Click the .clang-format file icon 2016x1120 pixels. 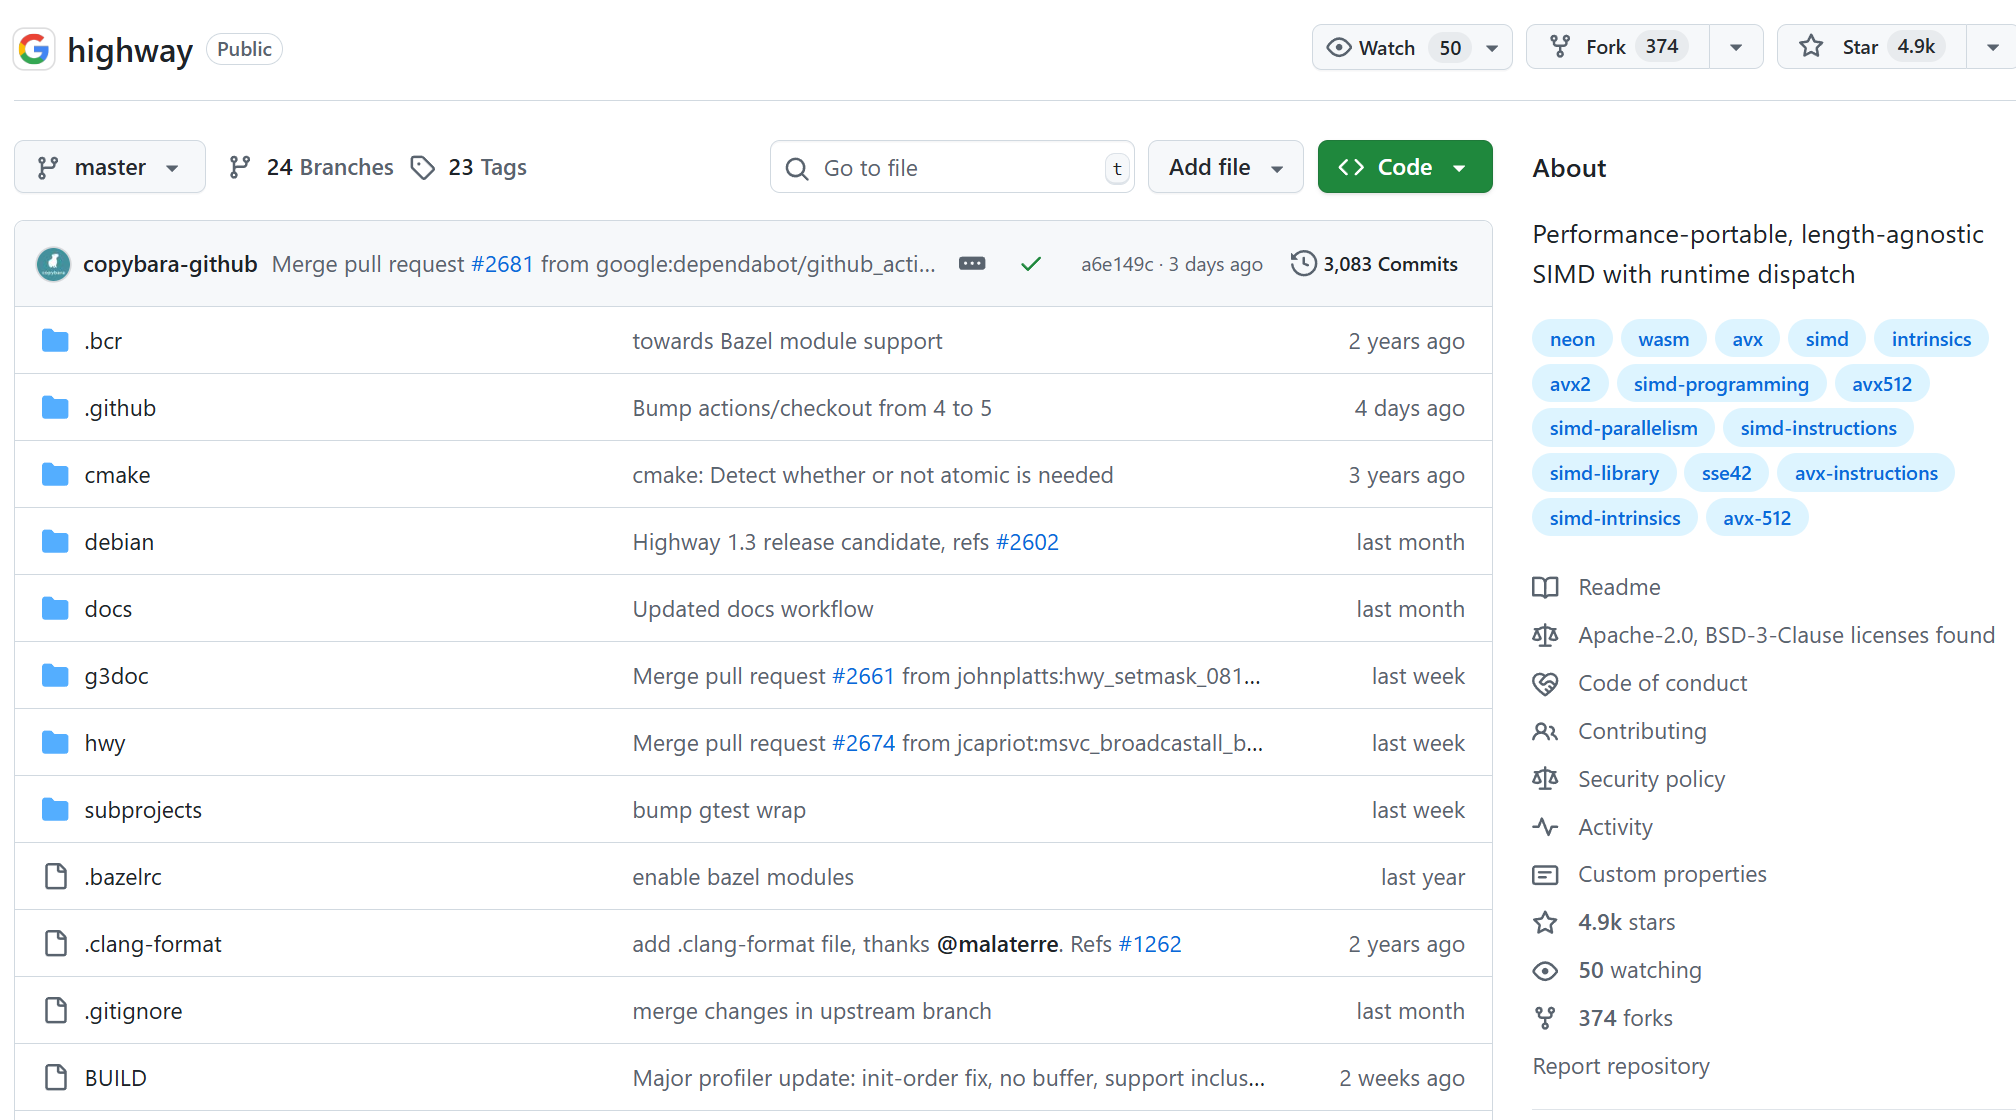56,944
